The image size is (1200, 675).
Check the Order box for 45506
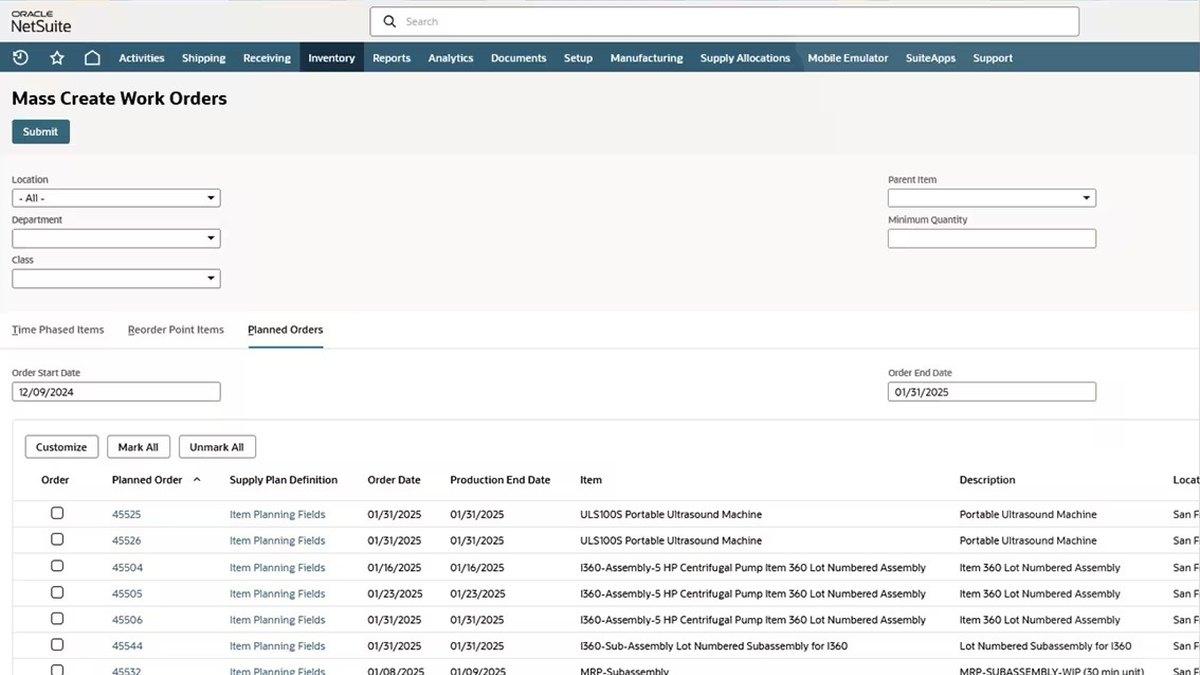click(57, 619)
